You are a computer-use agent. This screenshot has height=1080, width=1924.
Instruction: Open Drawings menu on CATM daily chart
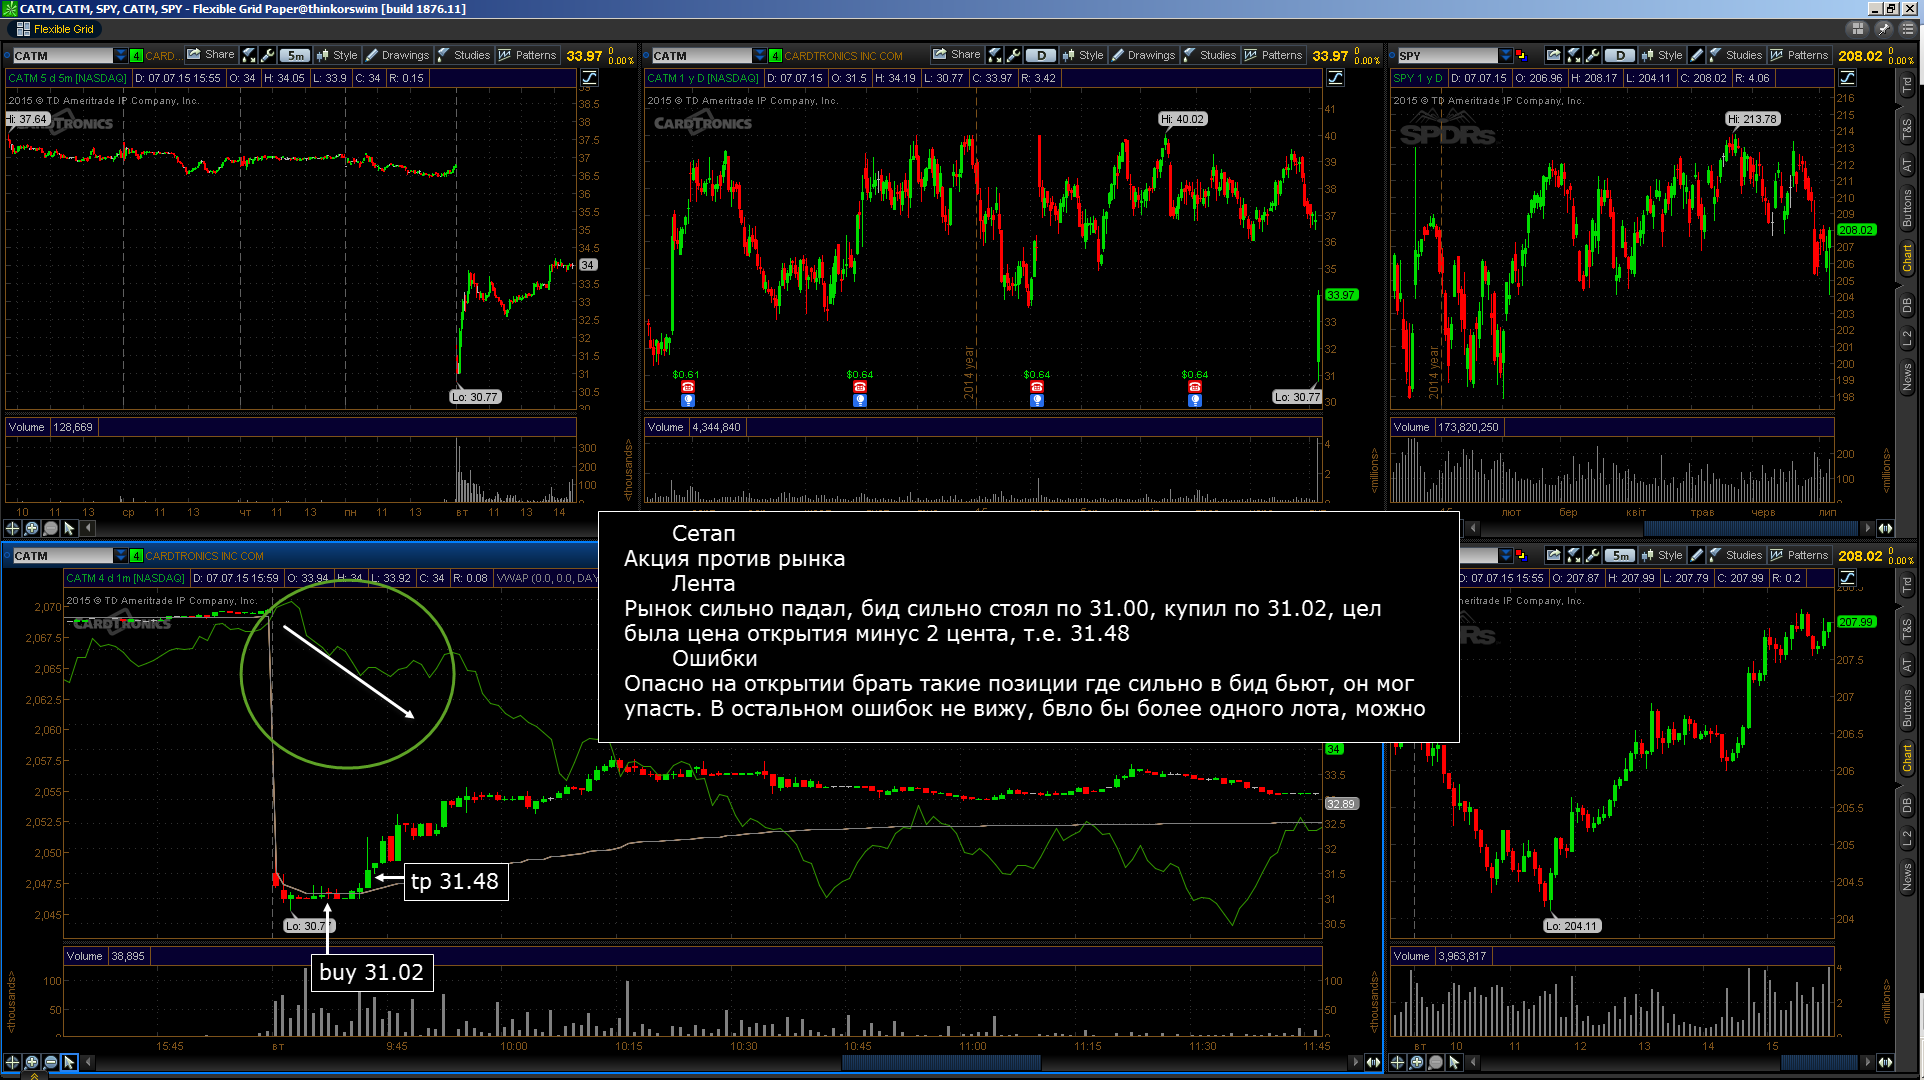click(1144, 55)
